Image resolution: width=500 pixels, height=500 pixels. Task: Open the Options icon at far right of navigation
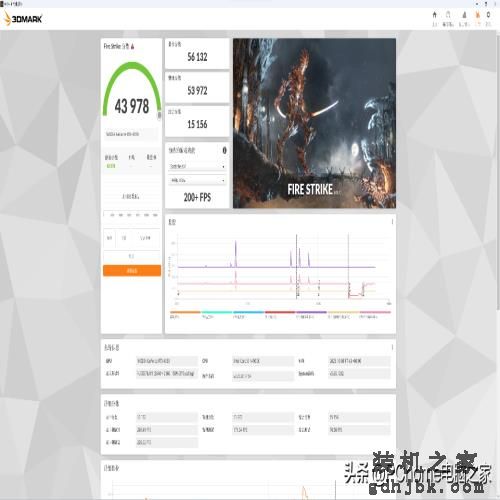[488, 15]
